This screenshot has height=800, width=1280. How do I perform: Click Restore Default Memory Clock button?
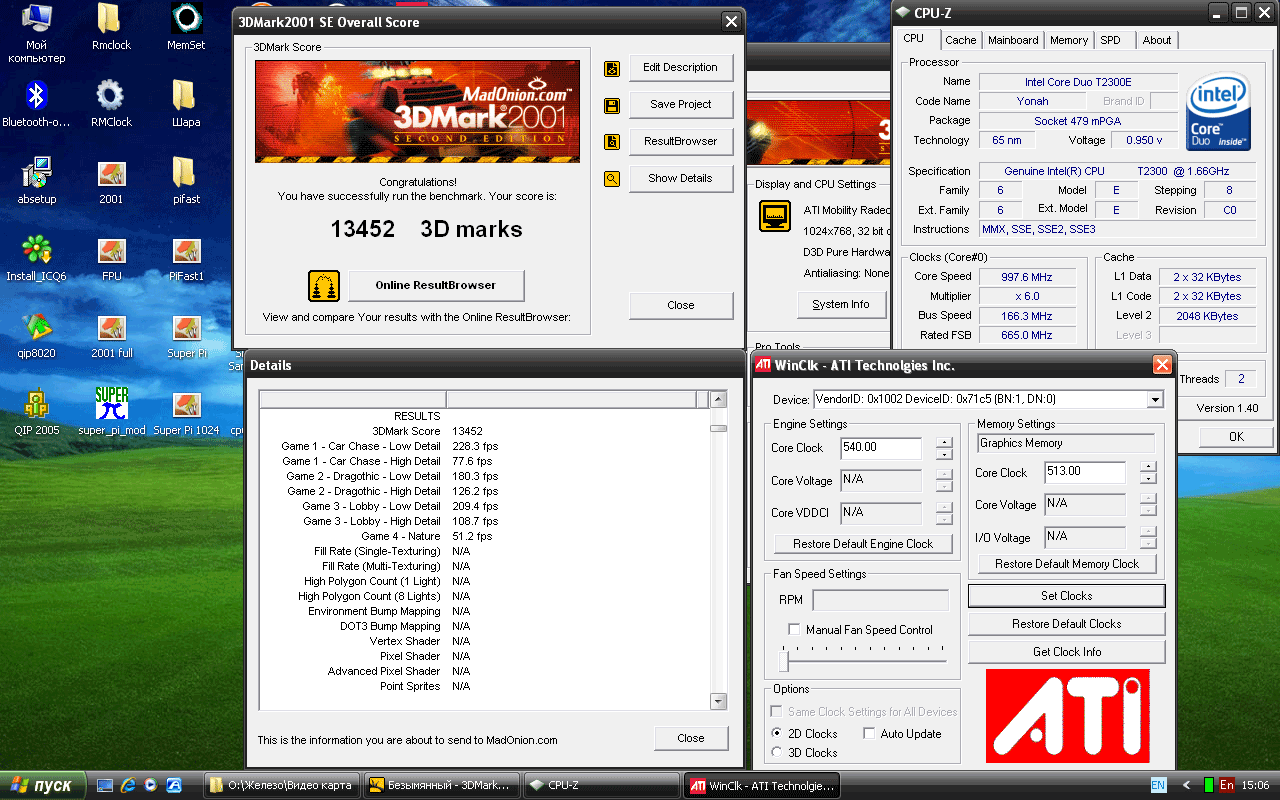(x=1067, y=564)
